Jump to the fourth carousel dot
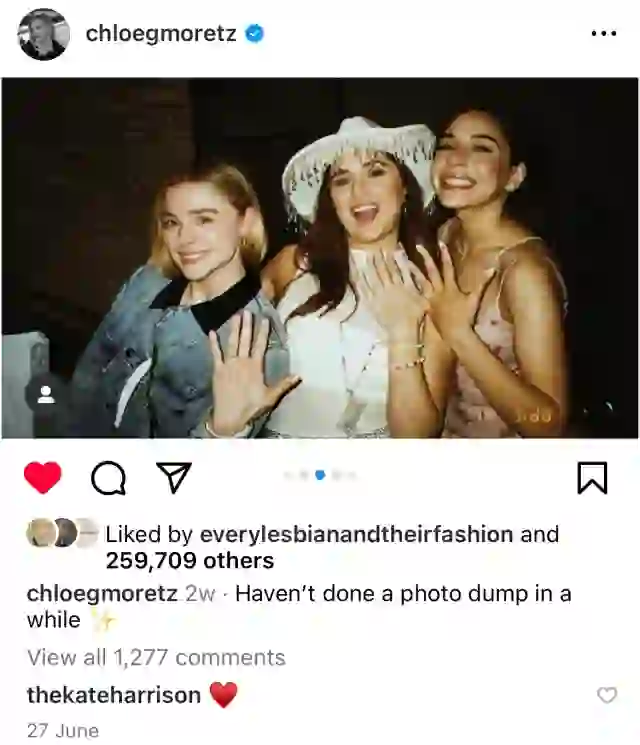Viewport: 640px width, 745px height. click(336, 475)
